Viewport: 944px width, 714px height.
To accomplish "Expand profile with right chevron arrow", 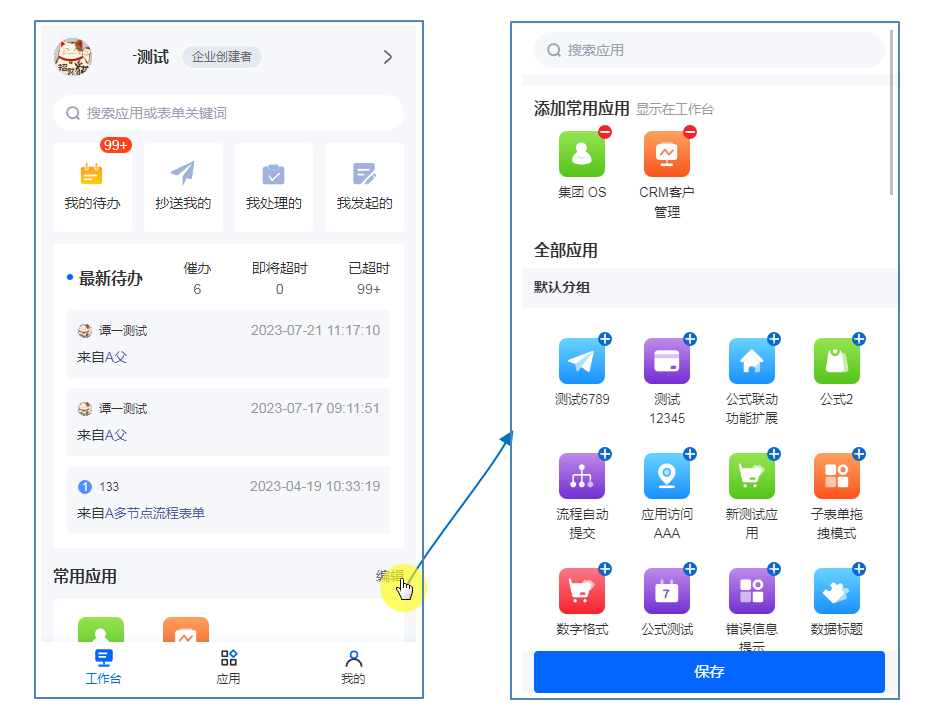I will click(388, 57).
